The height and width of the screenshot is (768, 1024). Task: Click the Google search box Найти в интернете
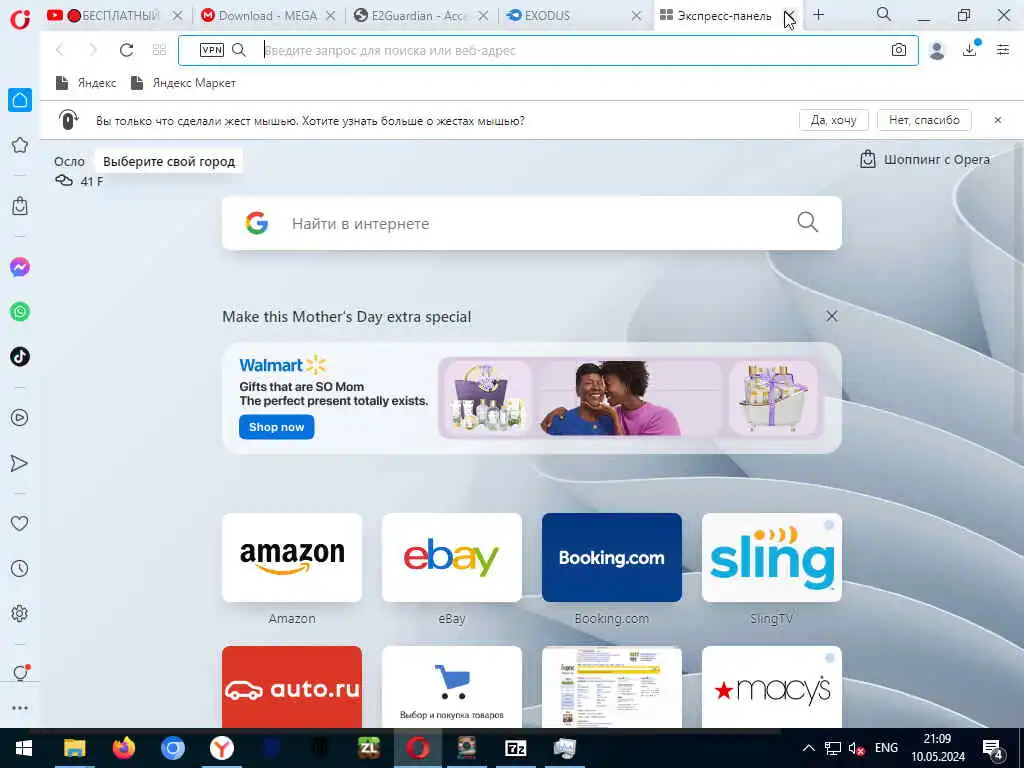tap(532, 223)
